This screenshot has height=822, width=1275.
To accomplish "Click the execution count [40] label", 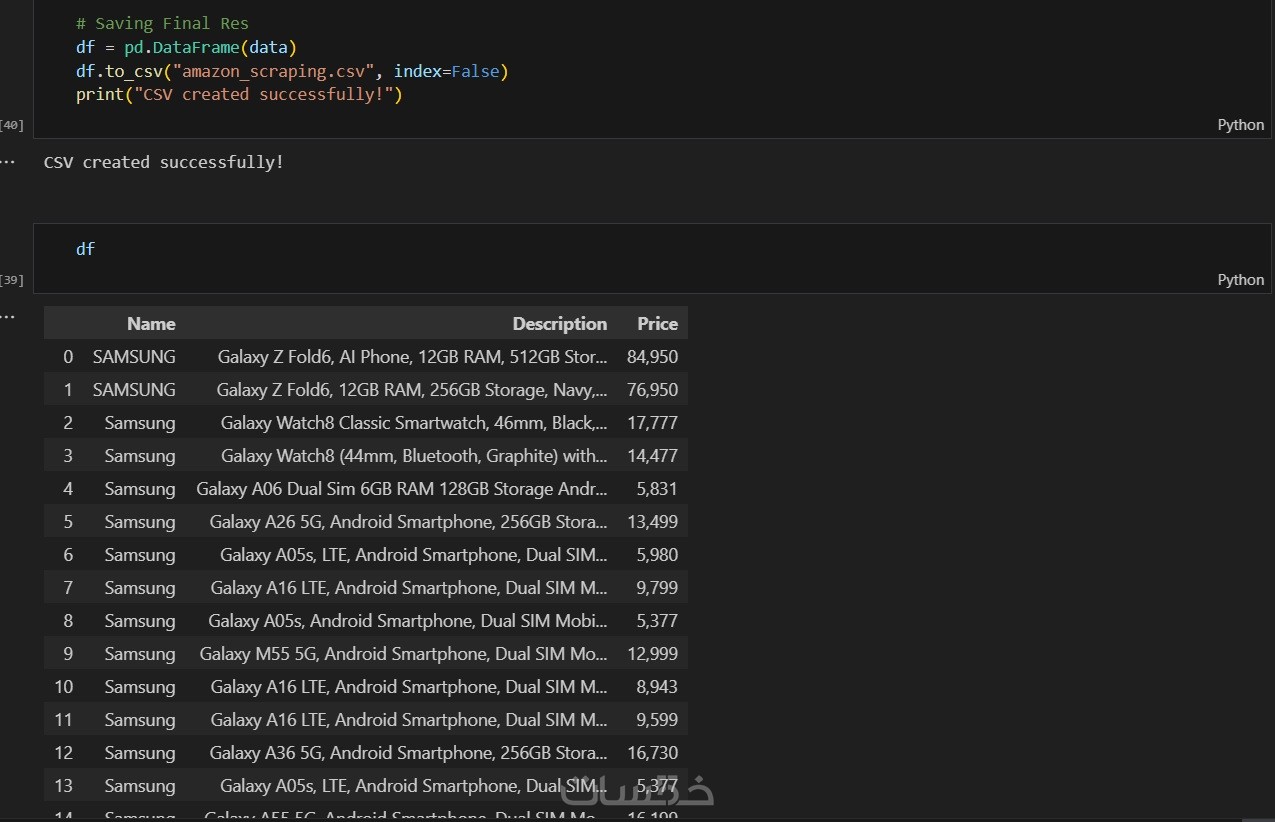I will tap(12, 125).
